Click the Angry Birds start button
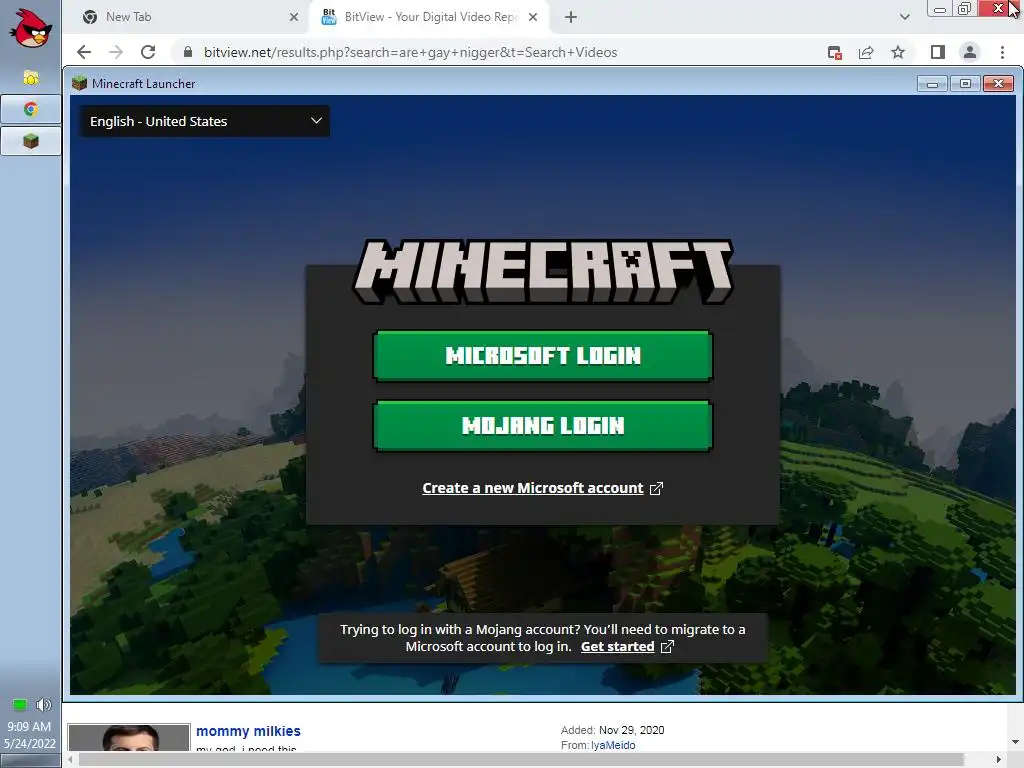The height and width of the screenshot is (768, 1024). pos(31,28)
